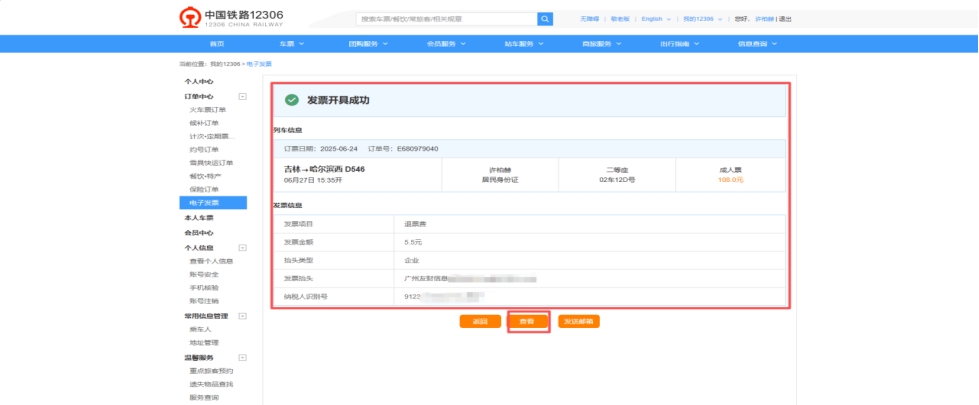Open 雪具快运订单 in the sidebar
The height and width of the screenshot is (405, 979).
[x=211, y=163]
